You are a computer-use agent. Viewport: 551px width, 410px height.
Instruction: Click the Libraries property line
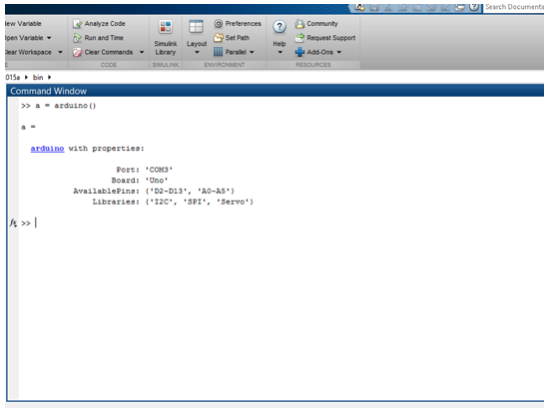[x=173, y=202]
